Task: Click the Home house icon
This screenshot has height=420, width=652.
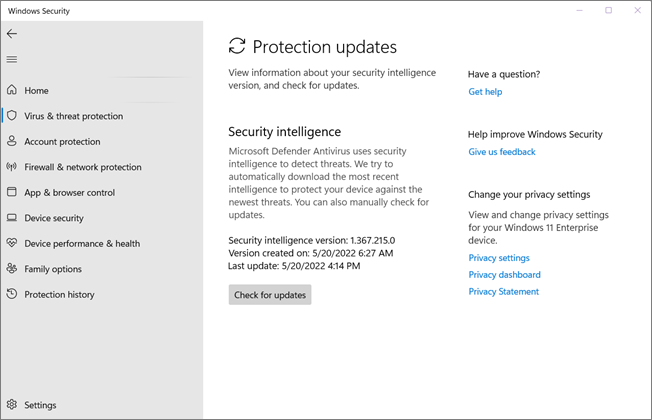Action: coord(12,91)
